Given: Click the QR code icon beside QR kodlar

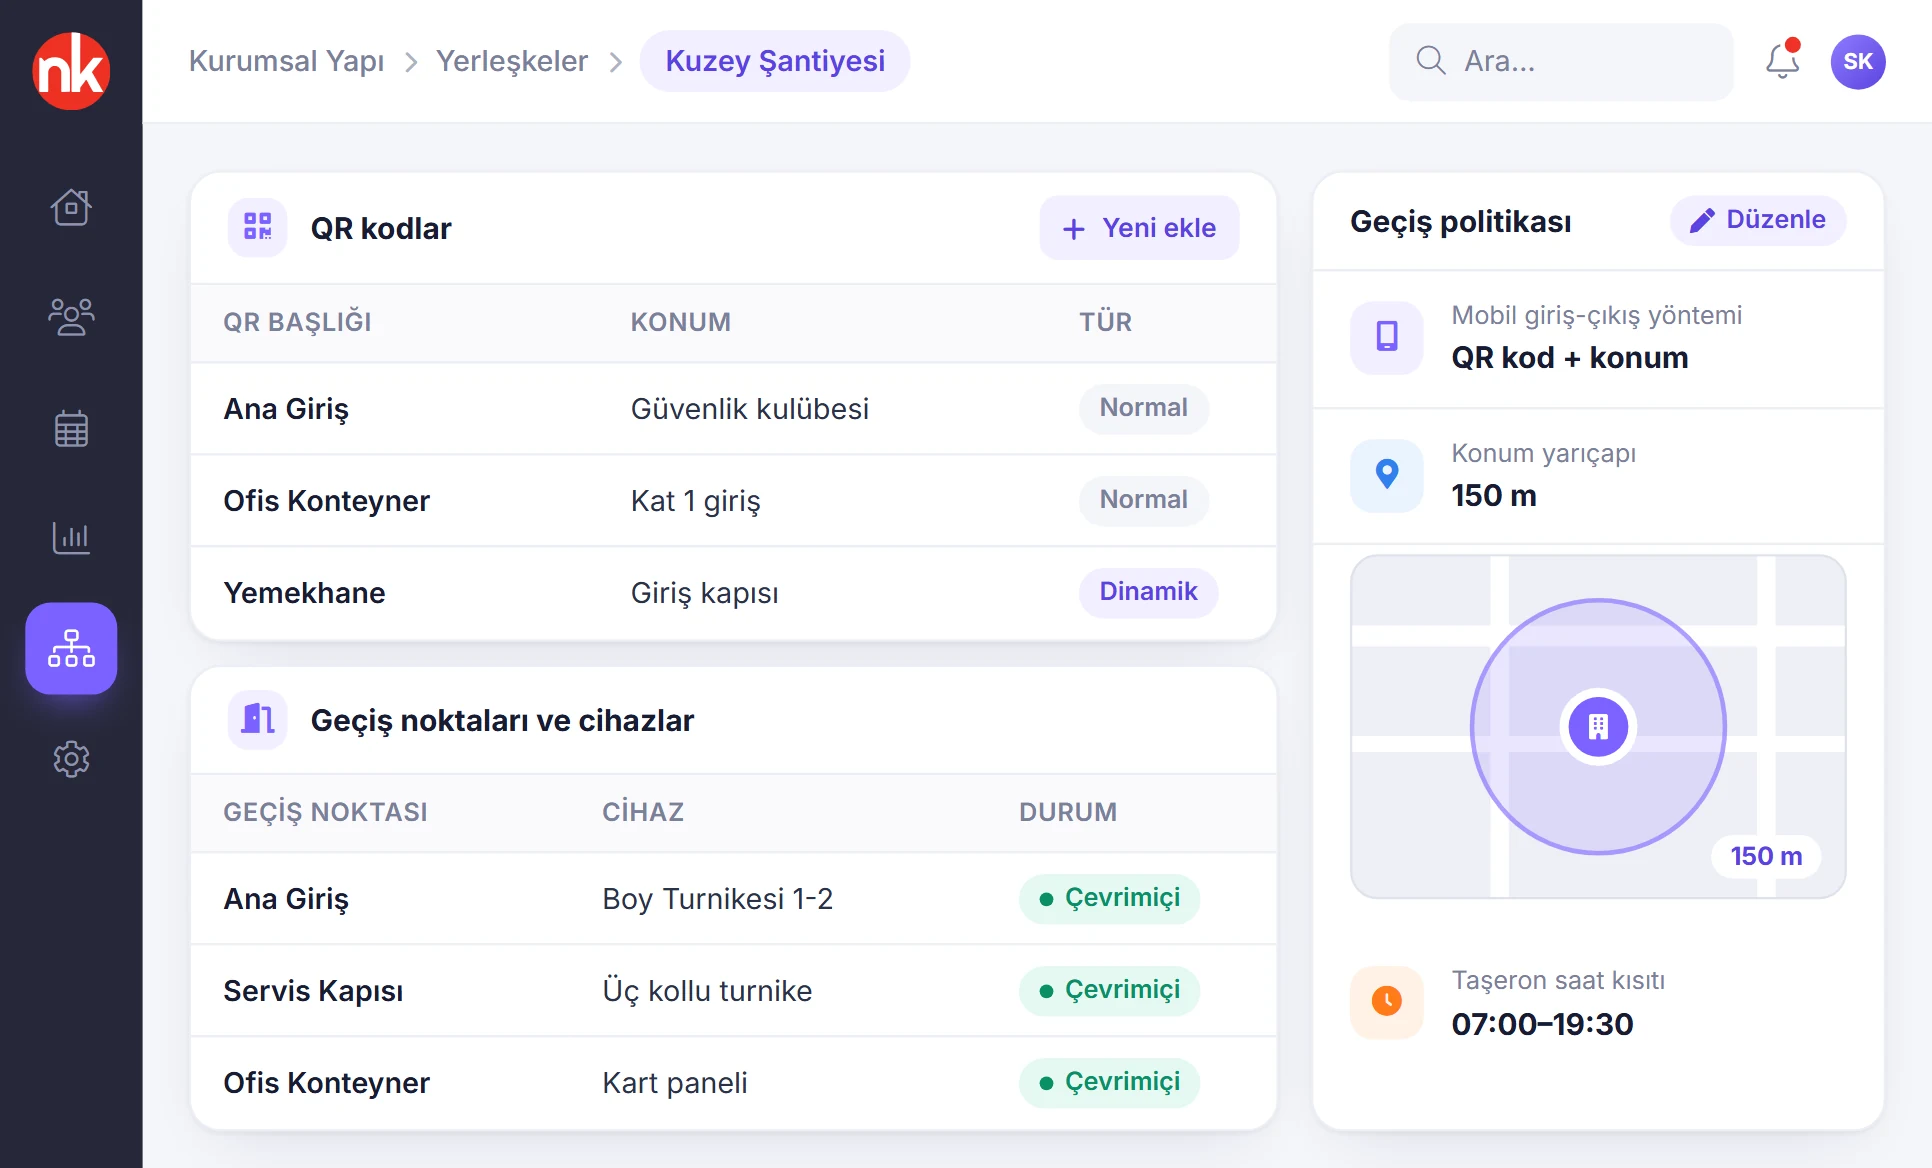Looking at the screenshot, I should click(x=257, y=227).
